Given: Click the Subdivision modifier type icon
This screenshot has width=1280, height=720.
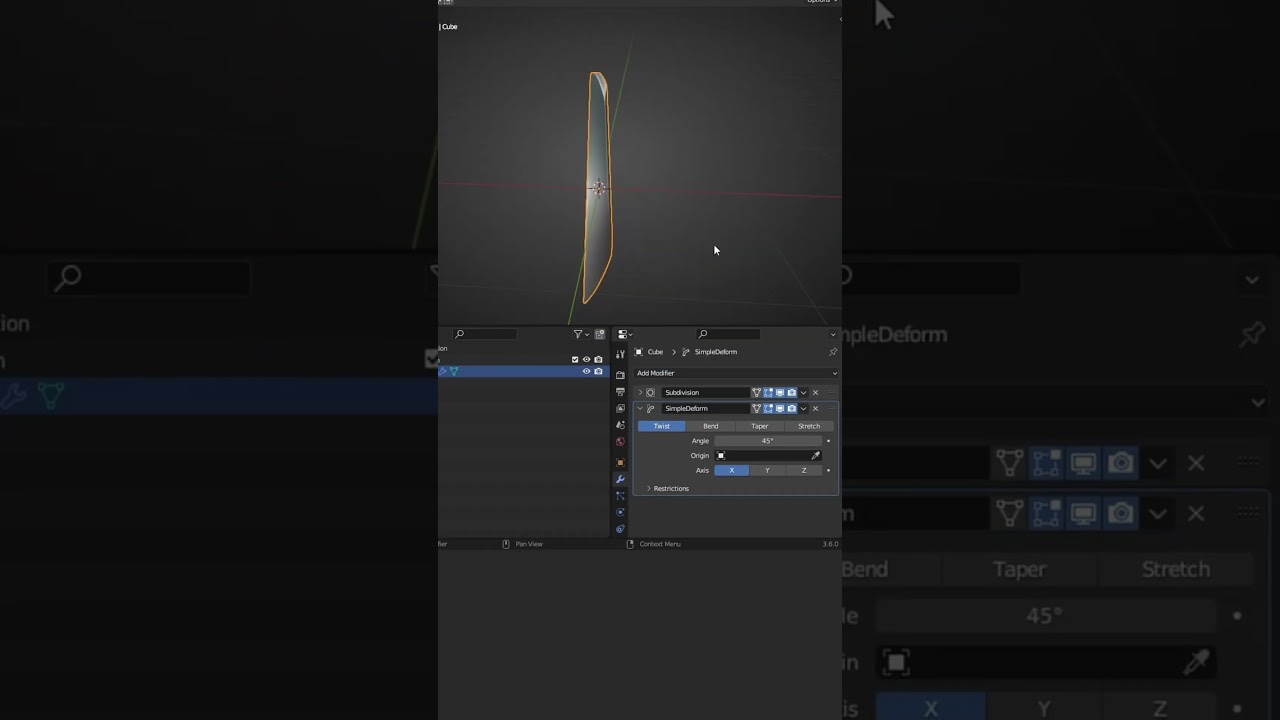Looking at the screenshot, I should (x=650, y=393).
